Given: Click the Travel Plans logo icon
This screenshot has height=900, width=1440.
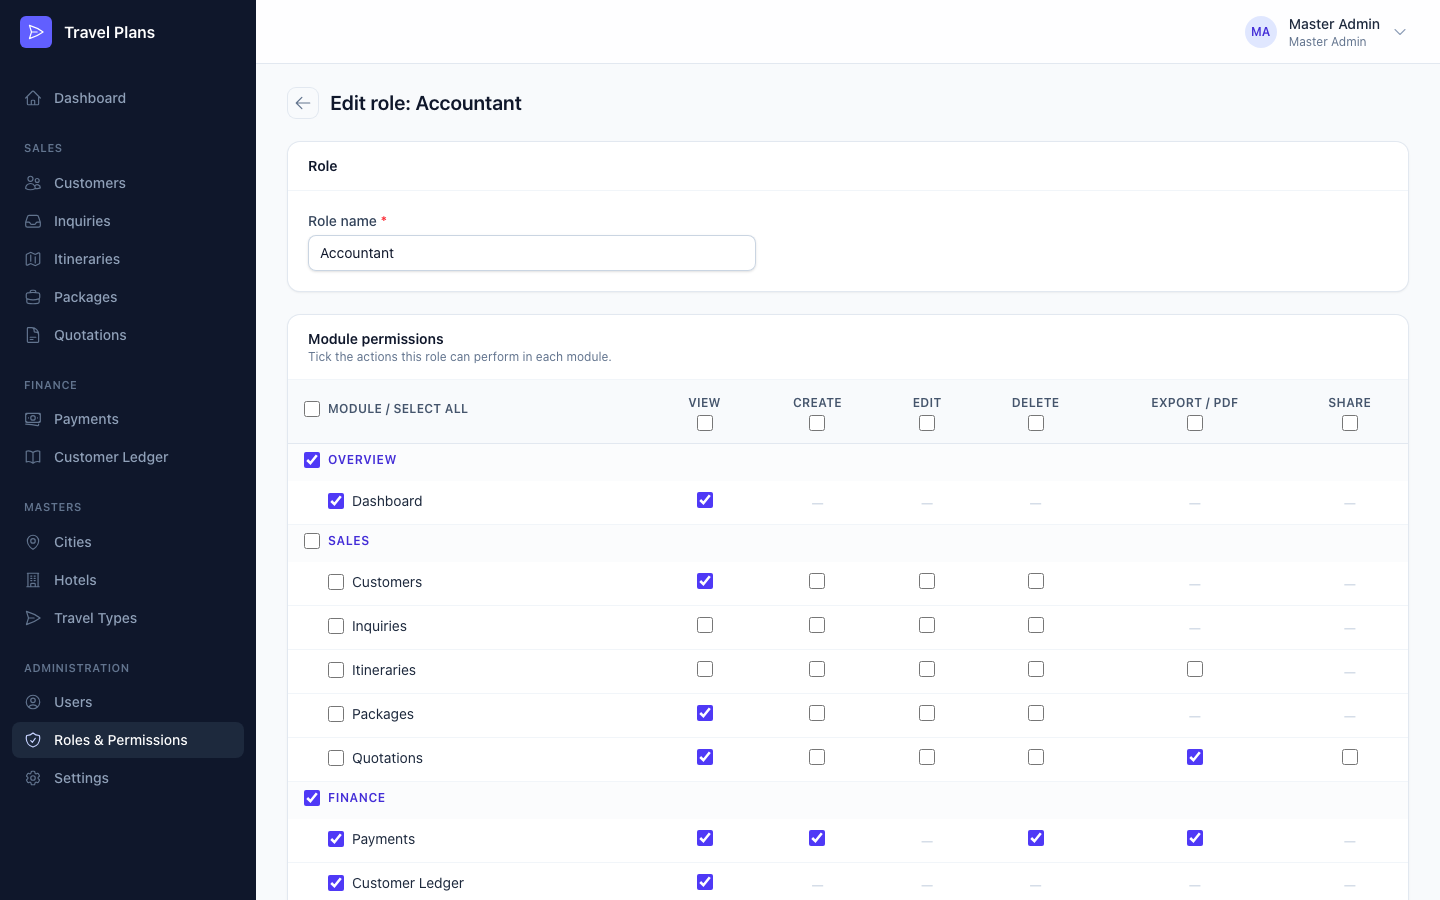Looking at the screenshot, I should click(x=36, y=32).
